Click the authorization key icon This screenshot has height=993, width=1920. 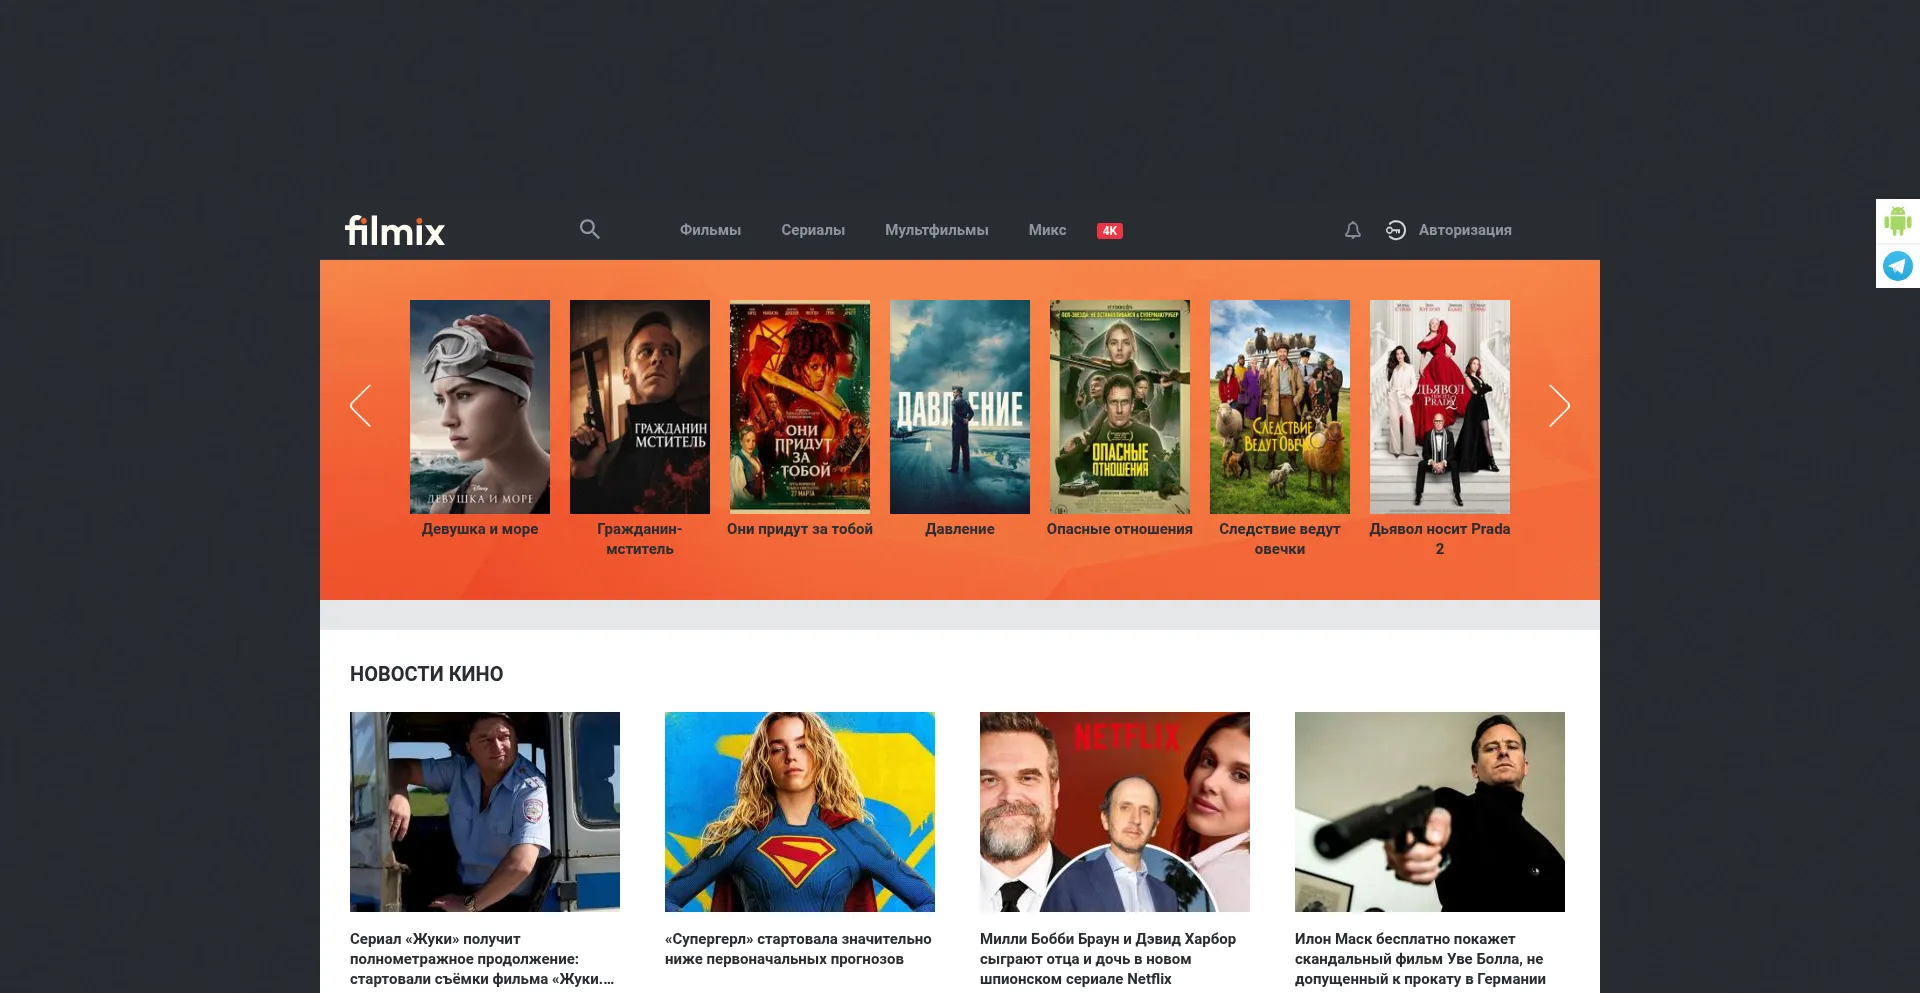1395,230
